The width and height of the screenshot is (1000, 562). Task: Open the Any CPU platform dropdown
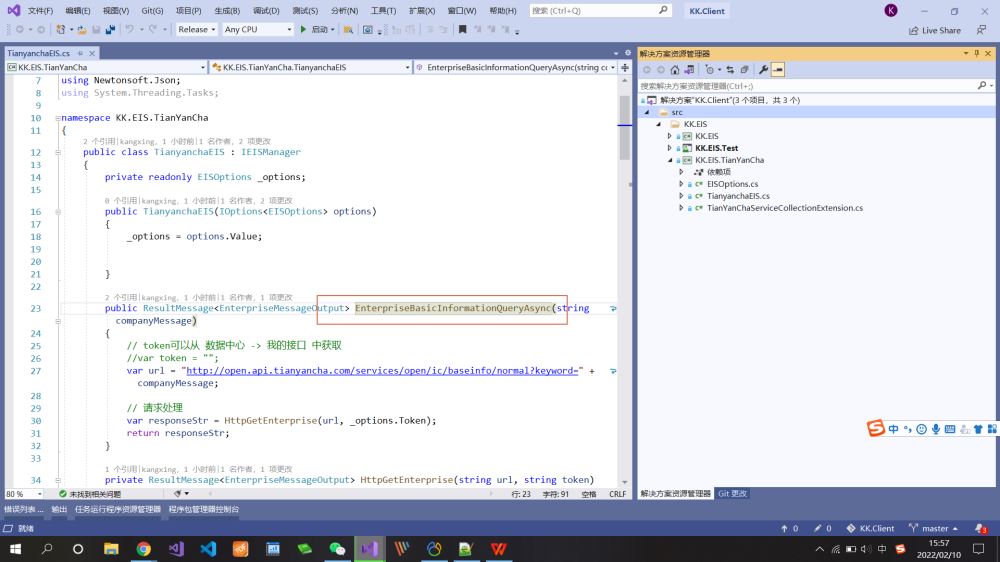(258, 29)
